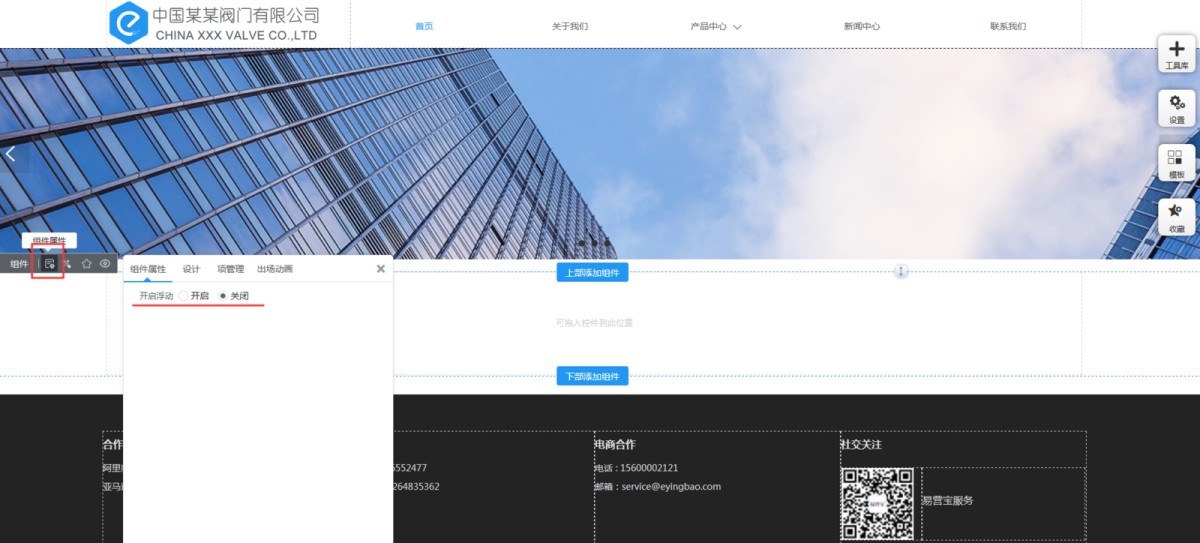Viewport: 1200px width, 543px height.
Task: Switch to the 项管理 tab
Action: [230, 269]
